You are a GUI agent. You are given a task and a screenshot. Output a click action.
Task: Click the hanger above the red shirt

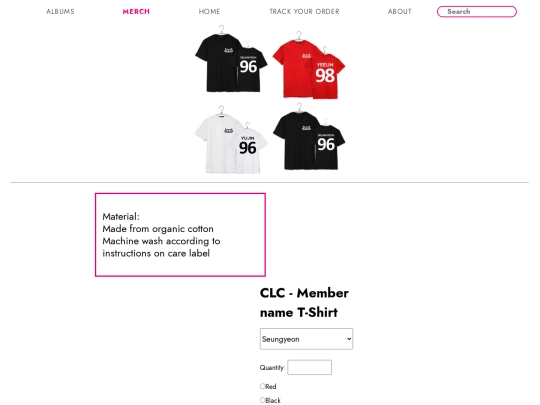pos(299,35)
